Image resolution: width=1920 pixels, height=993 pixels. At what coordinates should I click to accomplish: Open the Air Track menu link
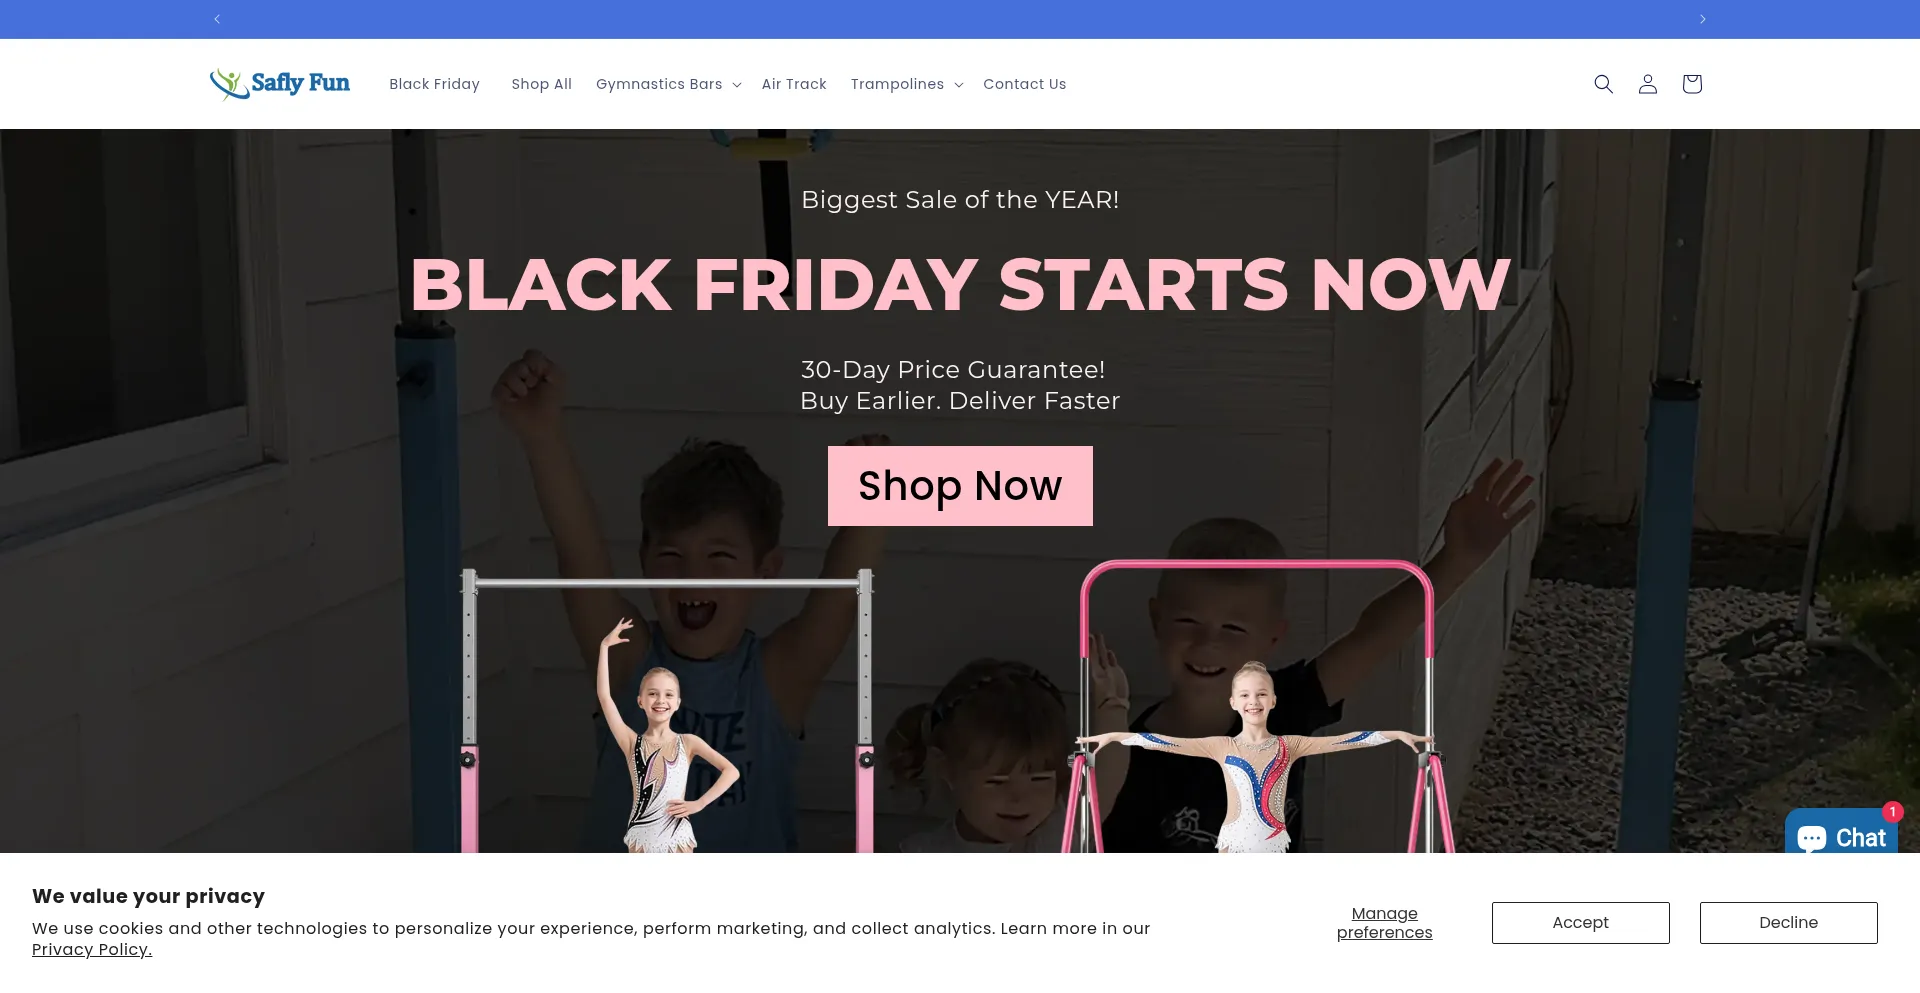pyautogui.click(x=794, y=84)
